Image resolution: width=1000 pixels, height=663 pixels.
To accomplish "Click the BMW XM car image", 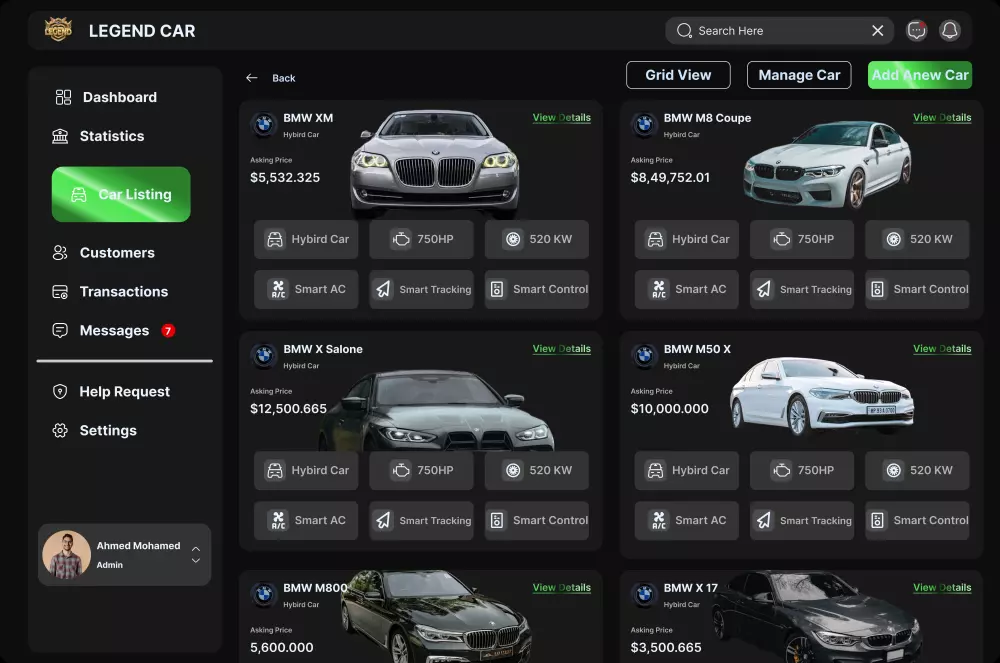I will 435,163.
